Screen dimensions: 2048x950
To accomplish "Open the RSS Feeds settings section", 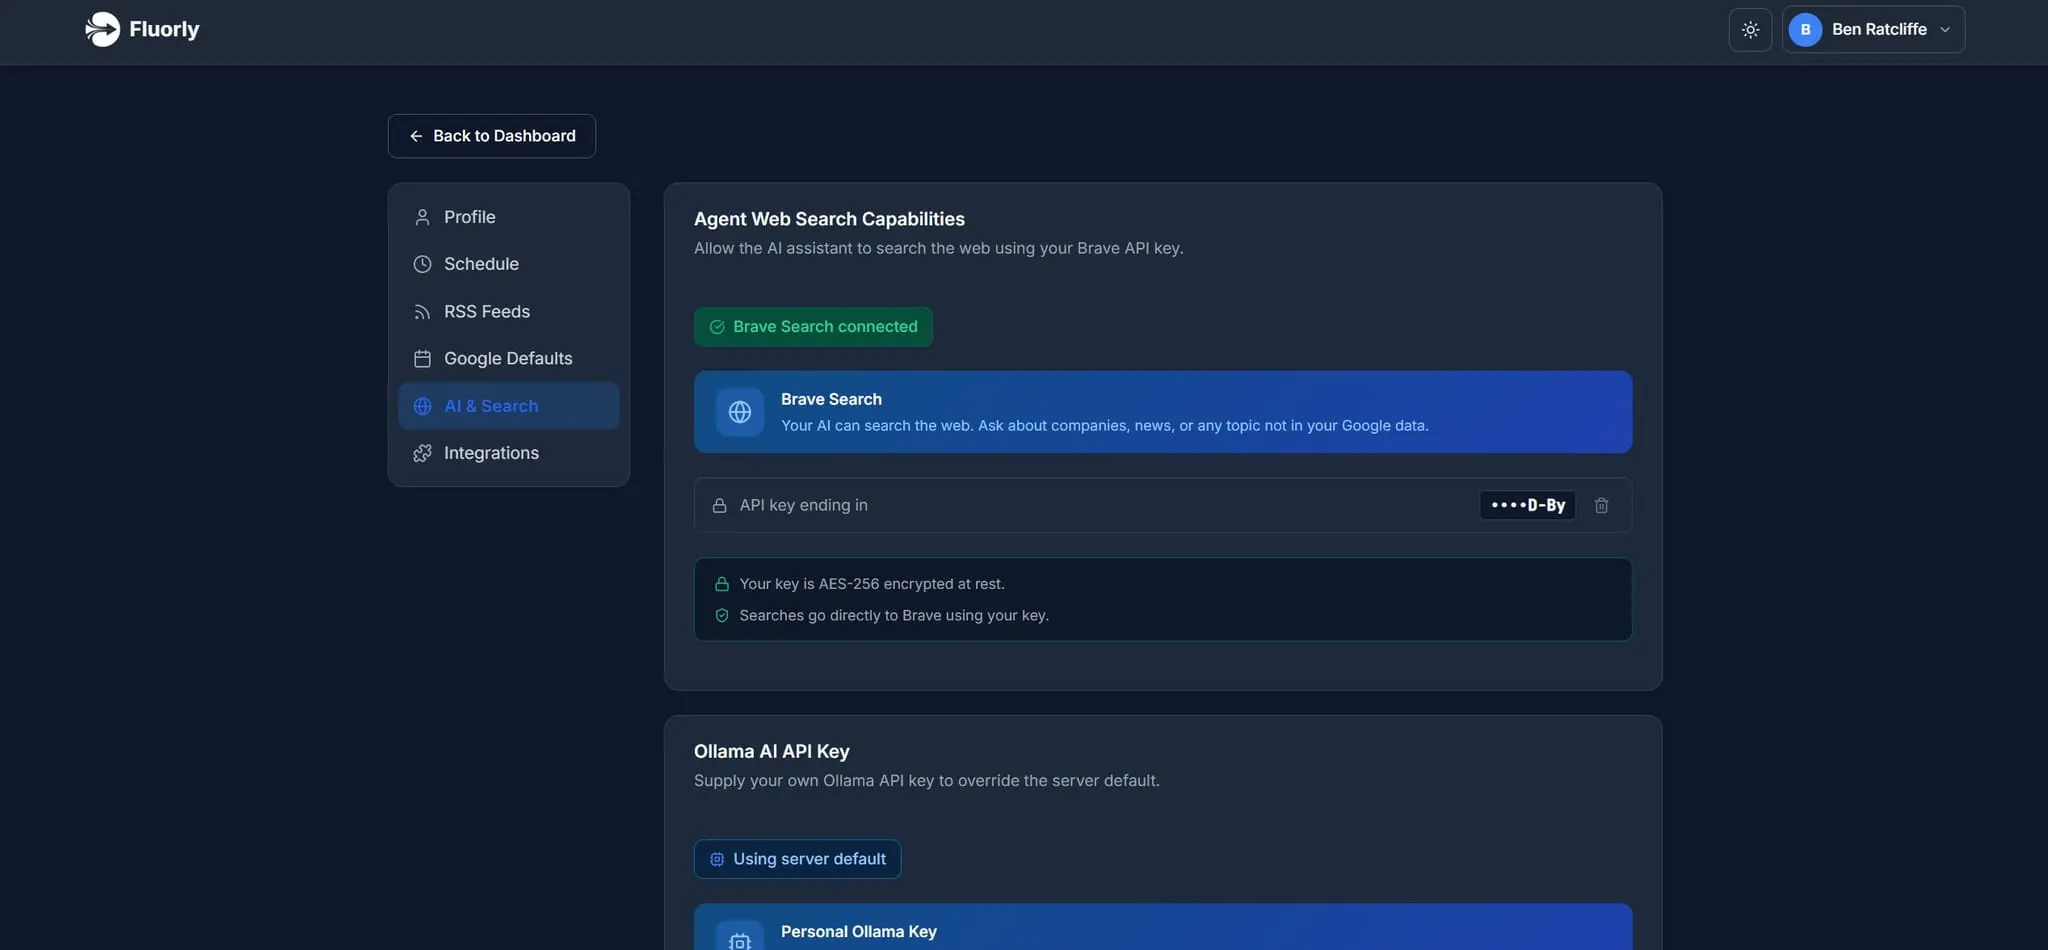I will tap(509, 312).
